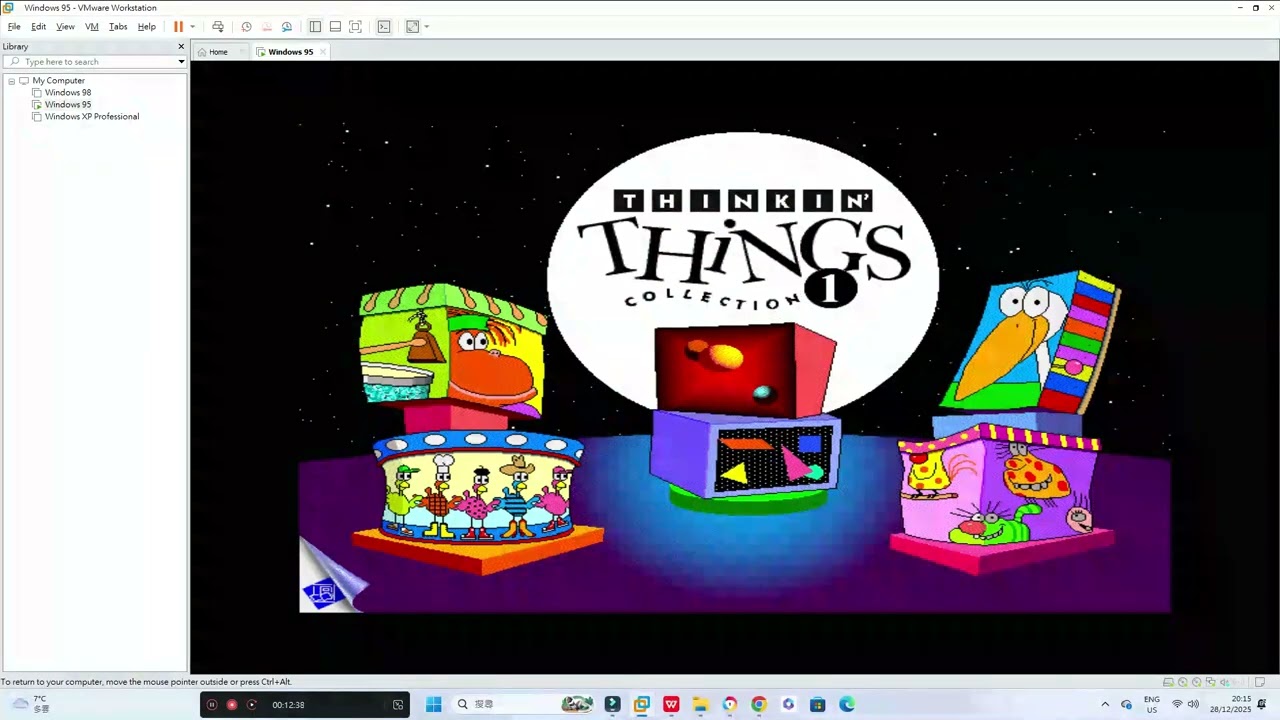1280x720 pixels.
Task: Click the second CD/DVD drive status icon
Action: [1197, 682]
